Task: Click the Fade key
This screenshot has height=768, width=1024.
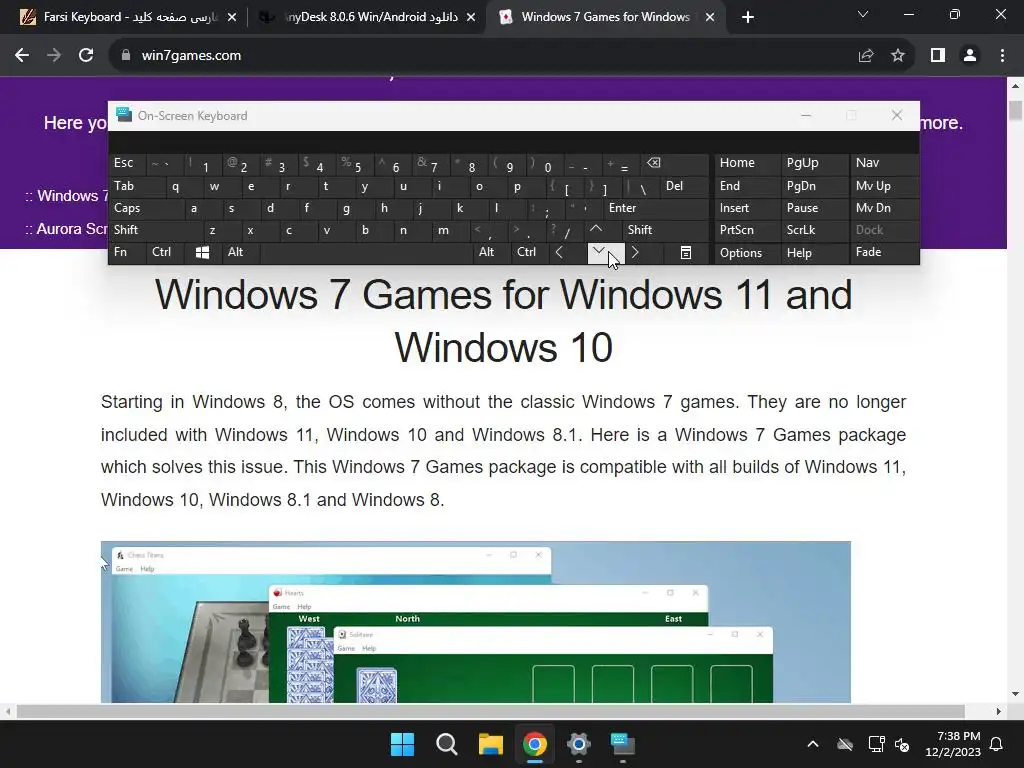Action: [884, 253]
